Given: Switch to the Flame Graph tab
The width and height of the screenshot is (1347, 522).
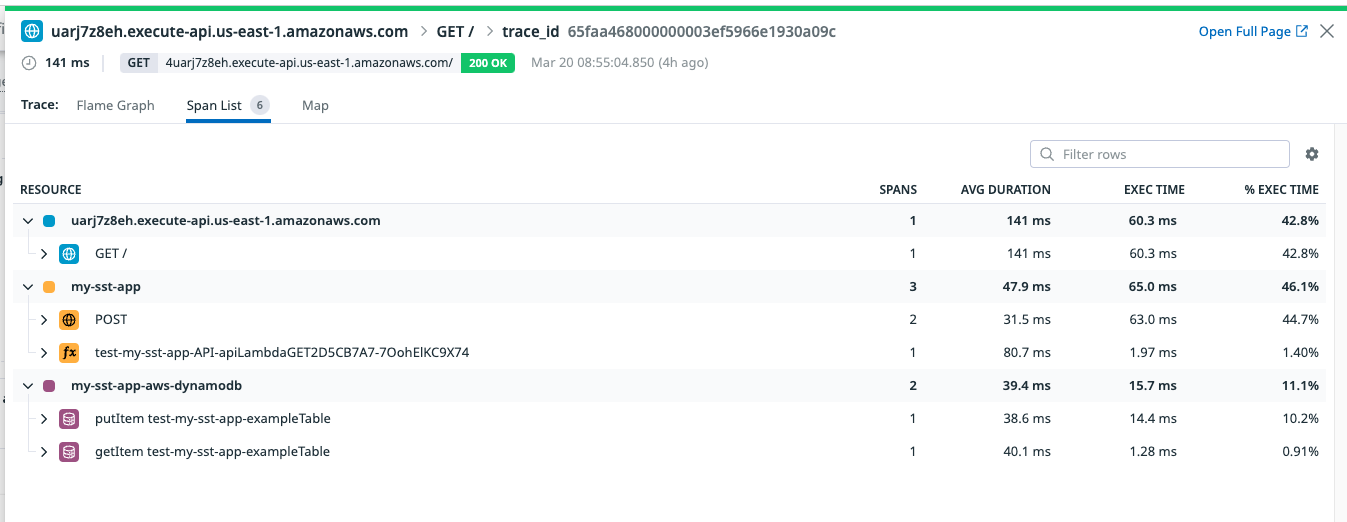Looking at the screenshot, I should tap(115, 105).
